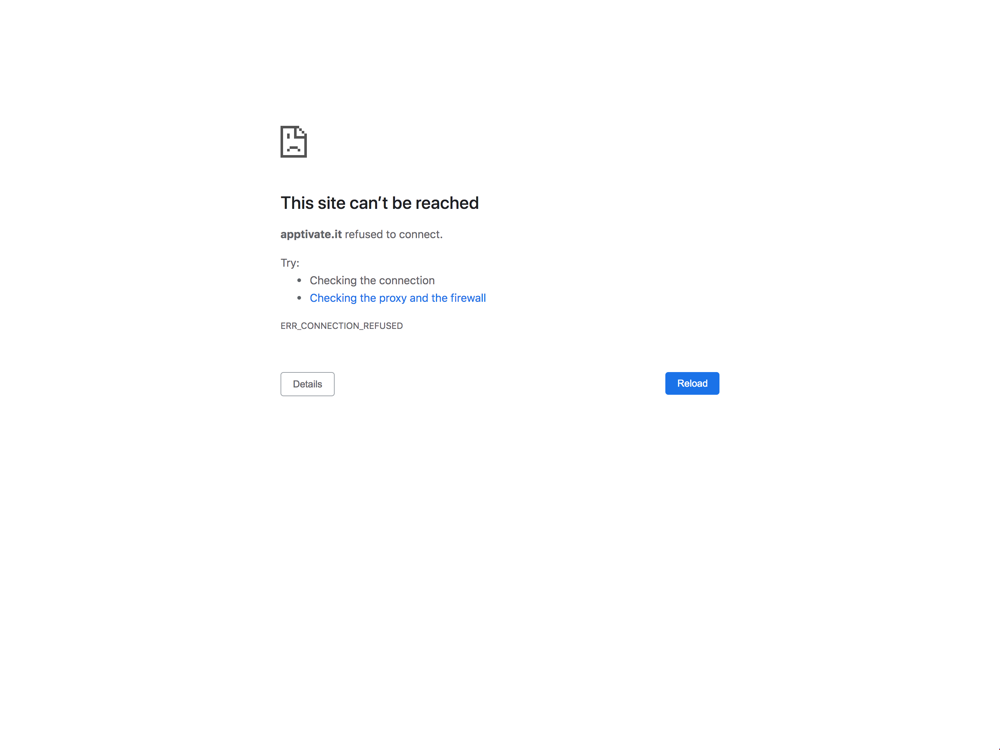Click the word 'connection' in the first suggestion
Viewport: 1000px width, 750px height.
point(407,281)
